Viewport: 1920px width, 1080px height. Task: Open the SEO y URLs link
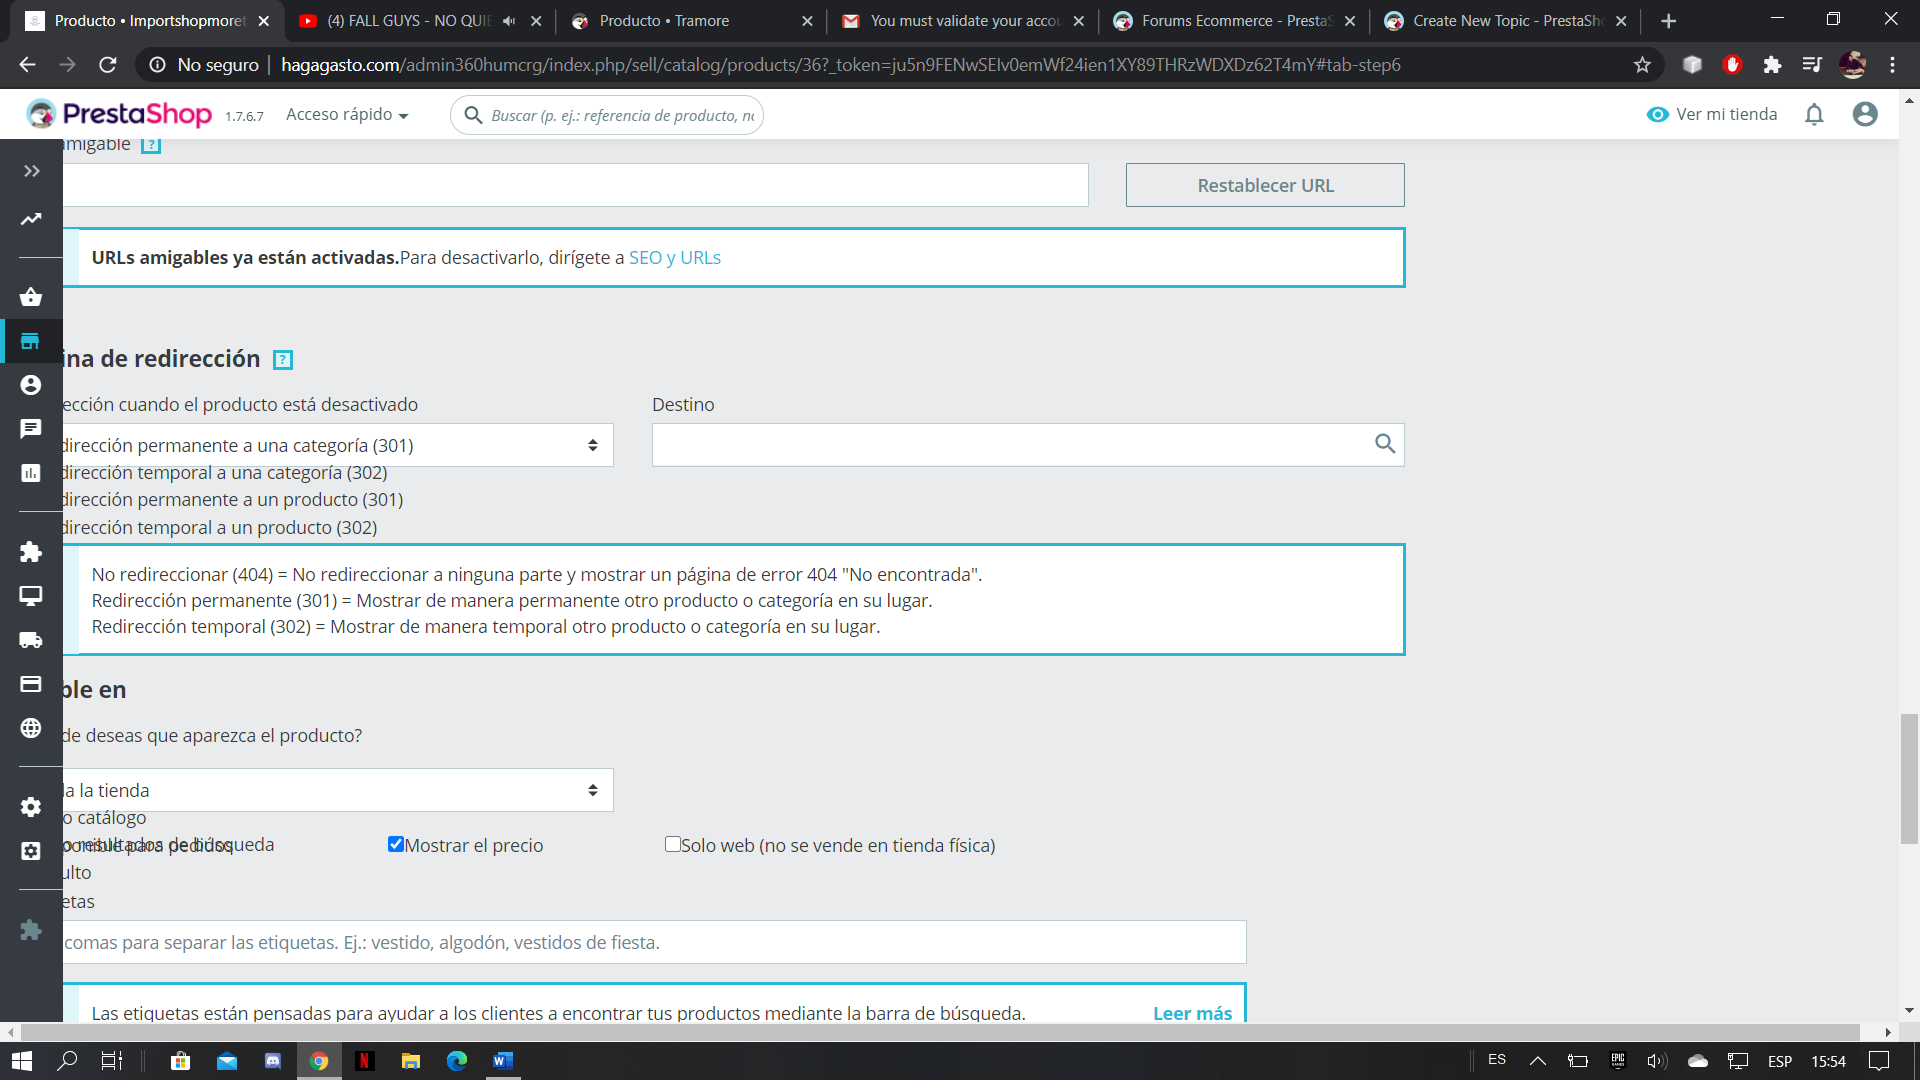675,257
